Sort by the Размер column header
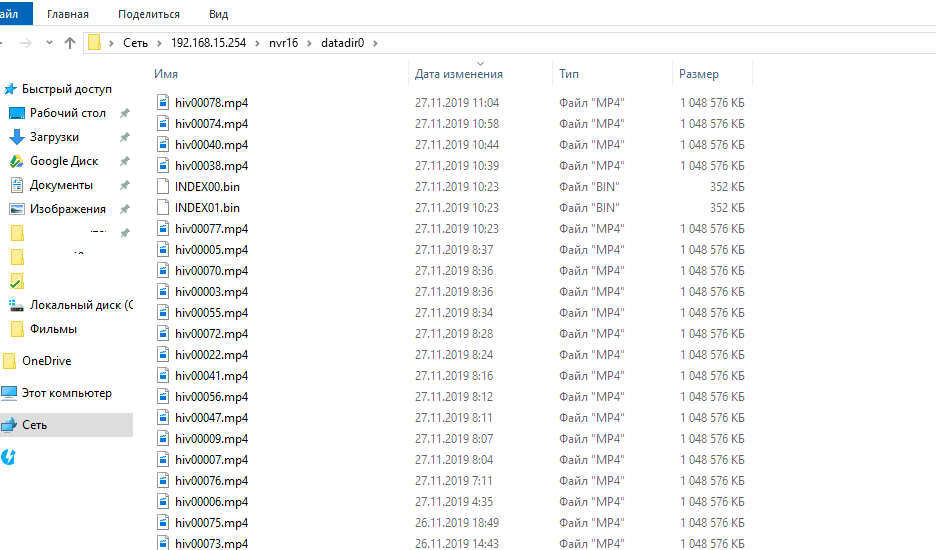This screenshot has width=936, height=550. pyautogui.click(x=699, y=74)
